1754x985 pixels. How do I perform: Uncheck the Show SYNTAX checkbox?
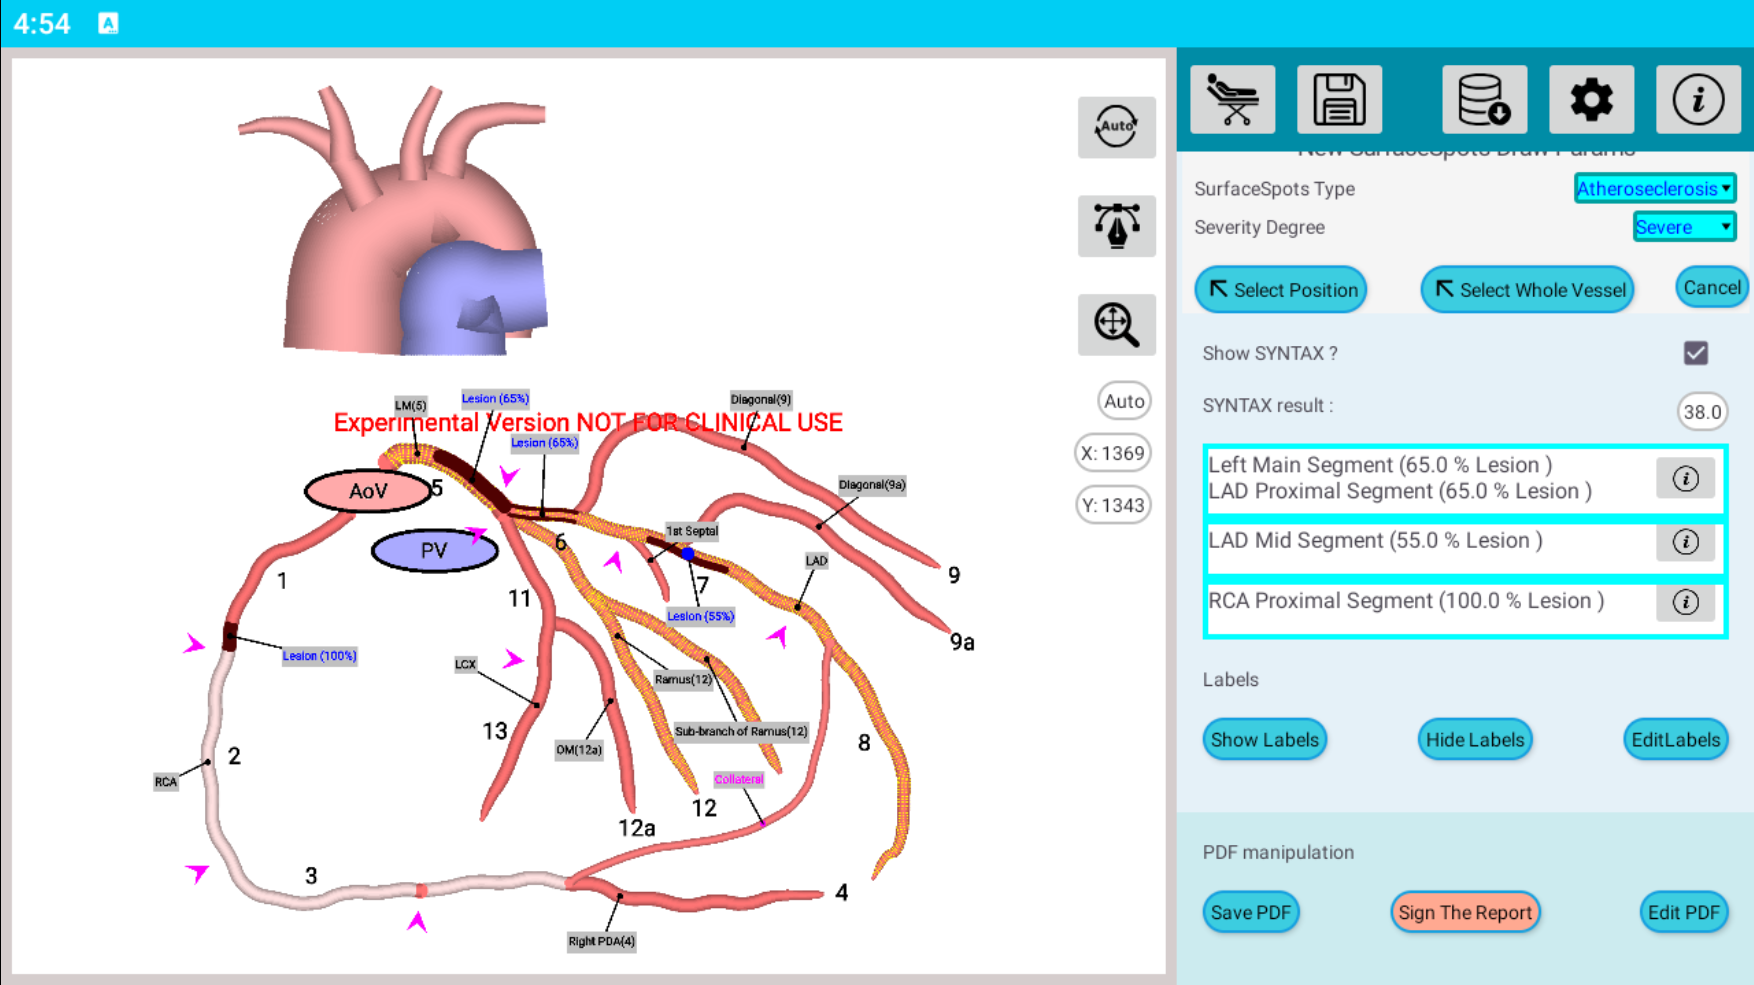[1695, 353]
